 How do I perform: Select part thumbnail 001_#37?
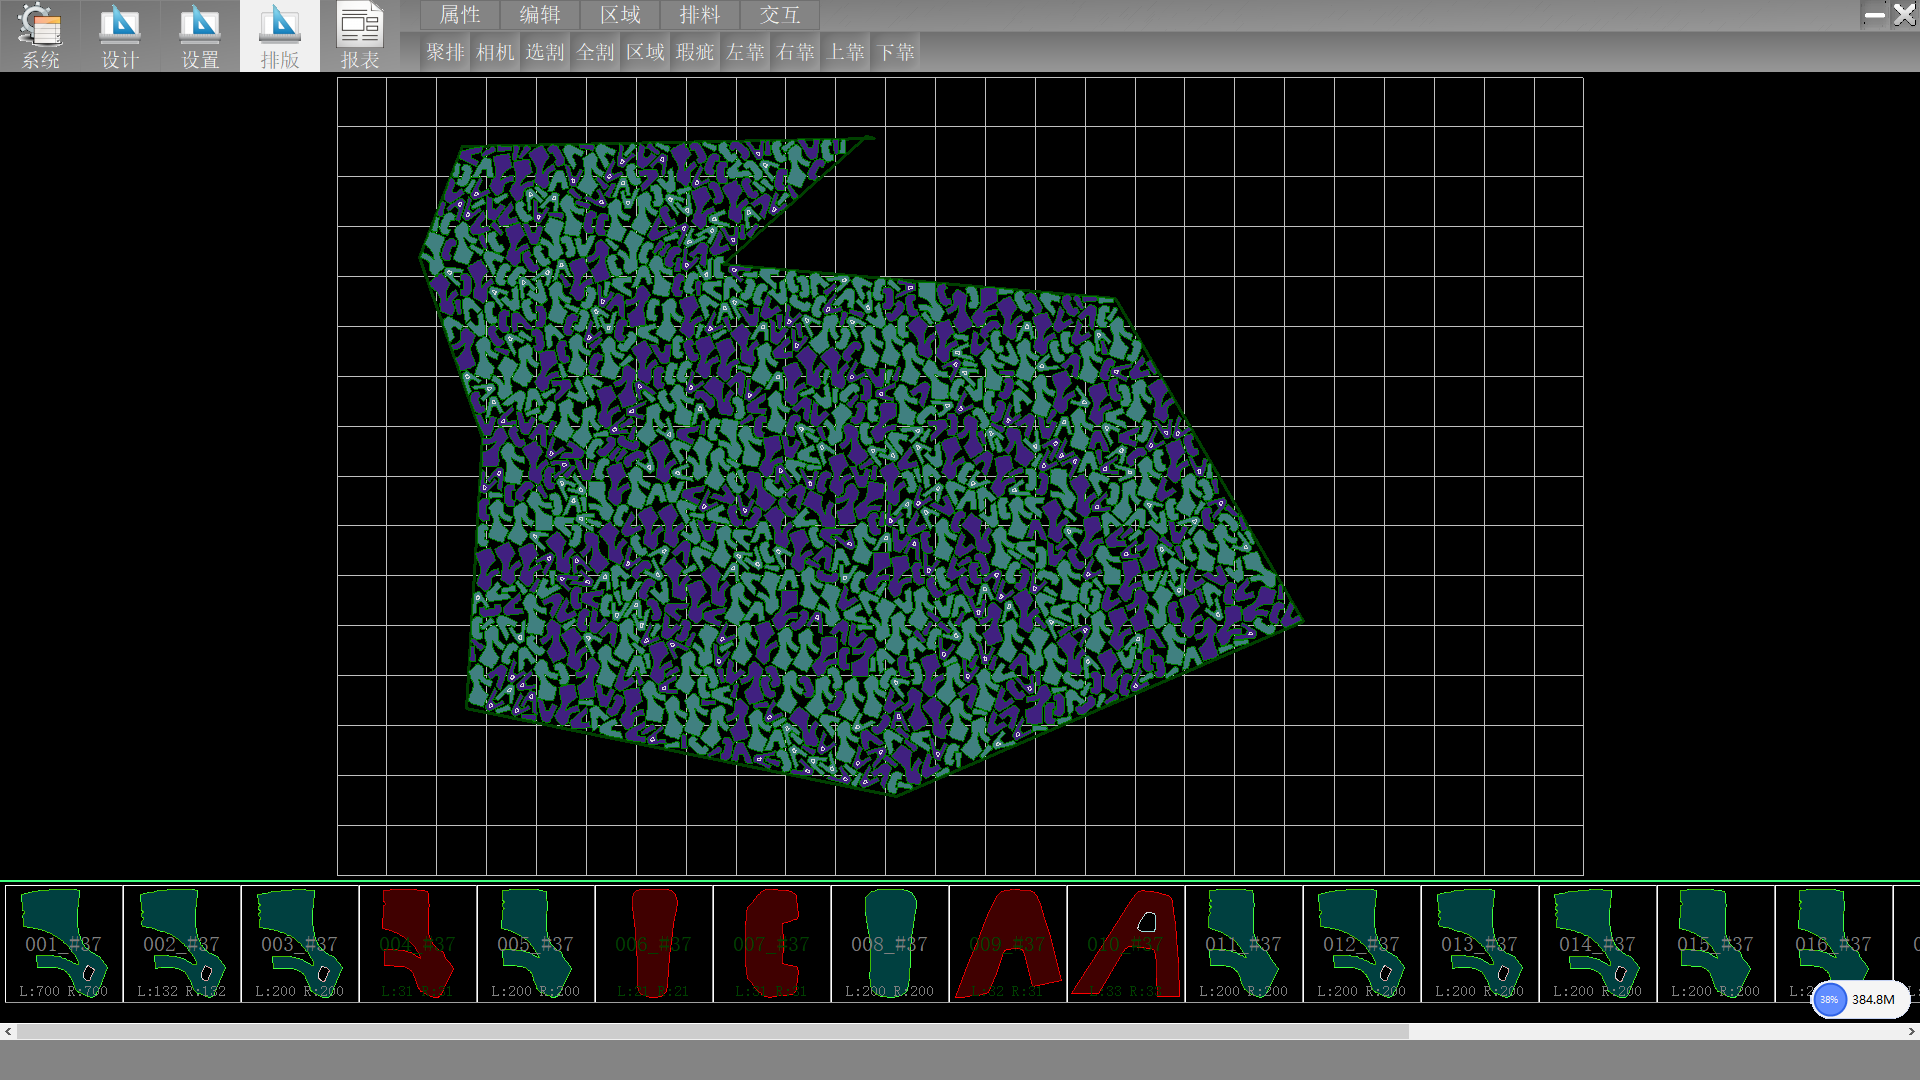point(64,944)
